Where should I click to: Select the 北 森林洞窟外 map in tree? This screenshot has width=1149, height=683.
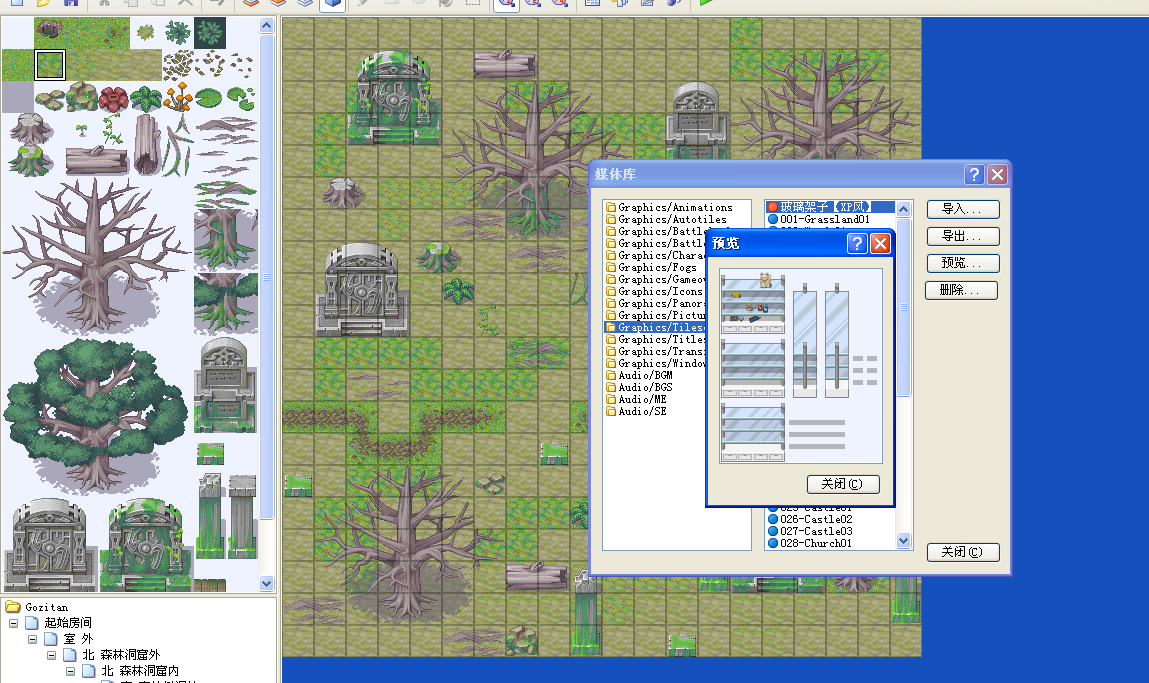click(x=120, y=655)
